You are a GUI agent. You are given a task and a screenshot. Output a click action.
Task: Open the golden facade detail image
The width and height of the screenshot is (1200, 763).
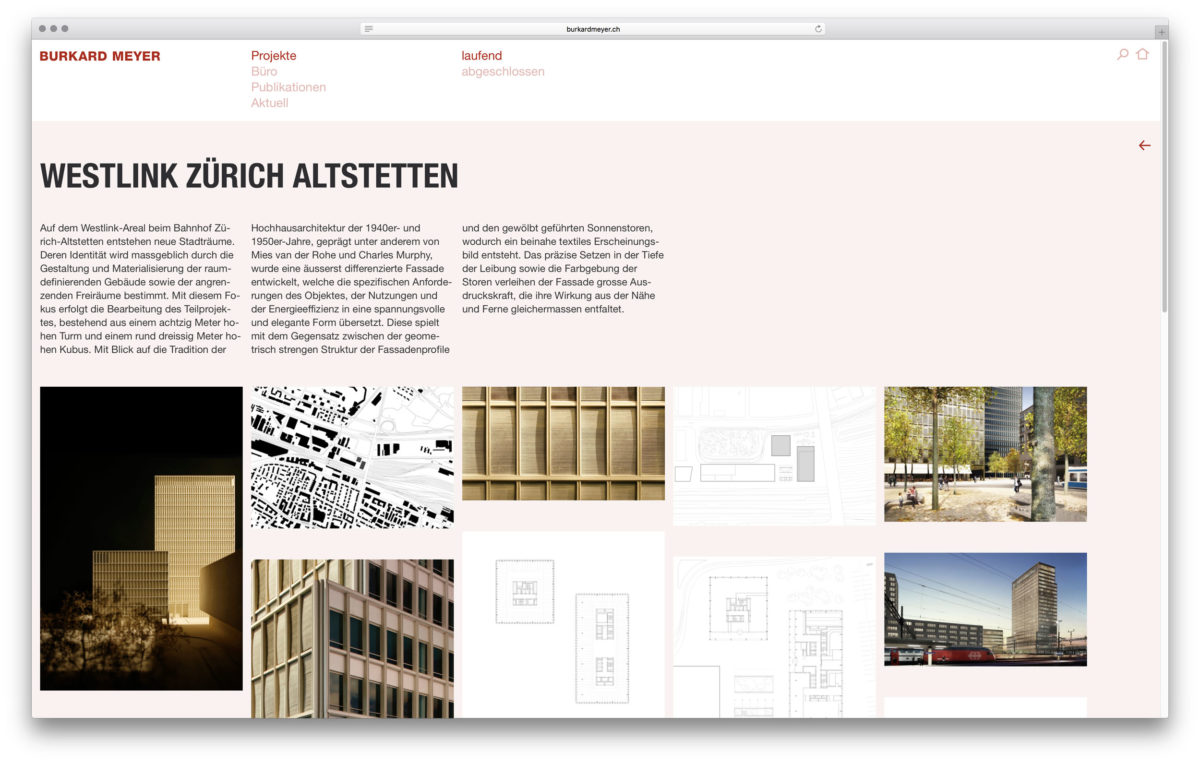[563, 443]
